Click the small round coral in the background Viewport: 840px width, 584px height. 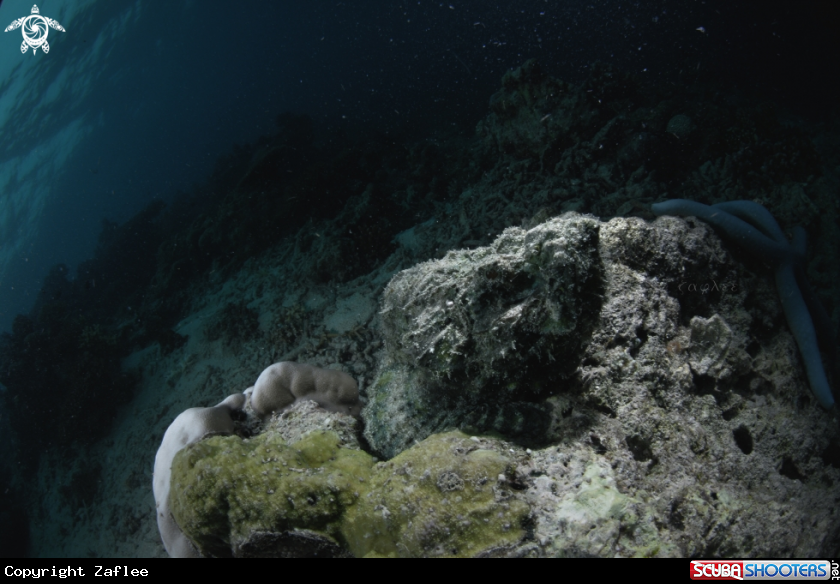pos(680,125)
